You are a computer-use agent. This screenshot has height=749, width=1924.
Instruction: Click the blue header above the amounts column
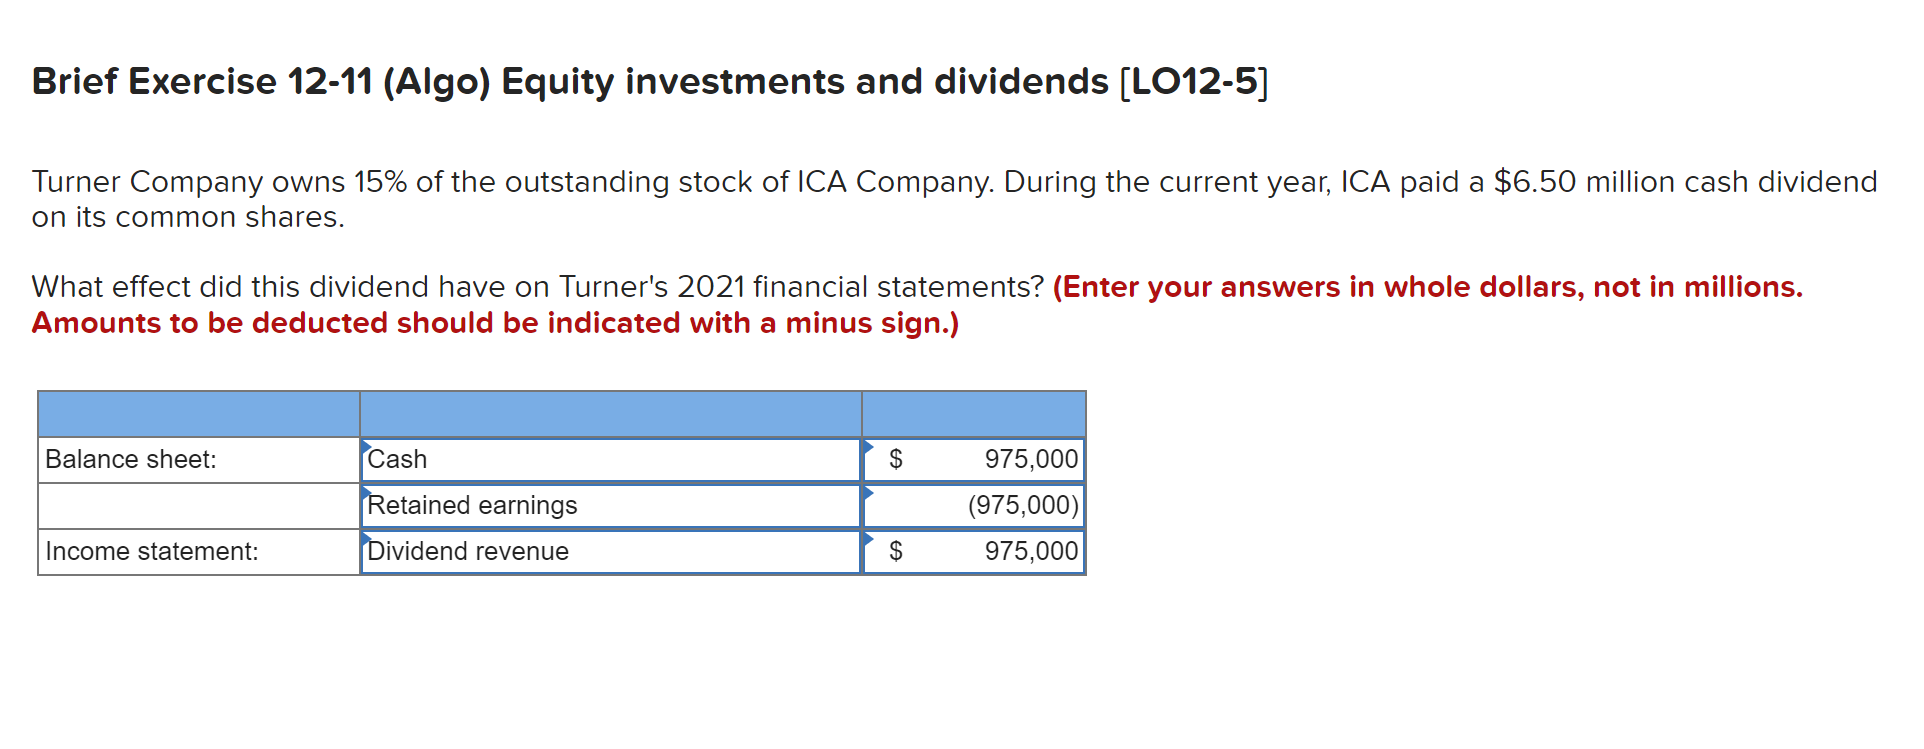973,412
